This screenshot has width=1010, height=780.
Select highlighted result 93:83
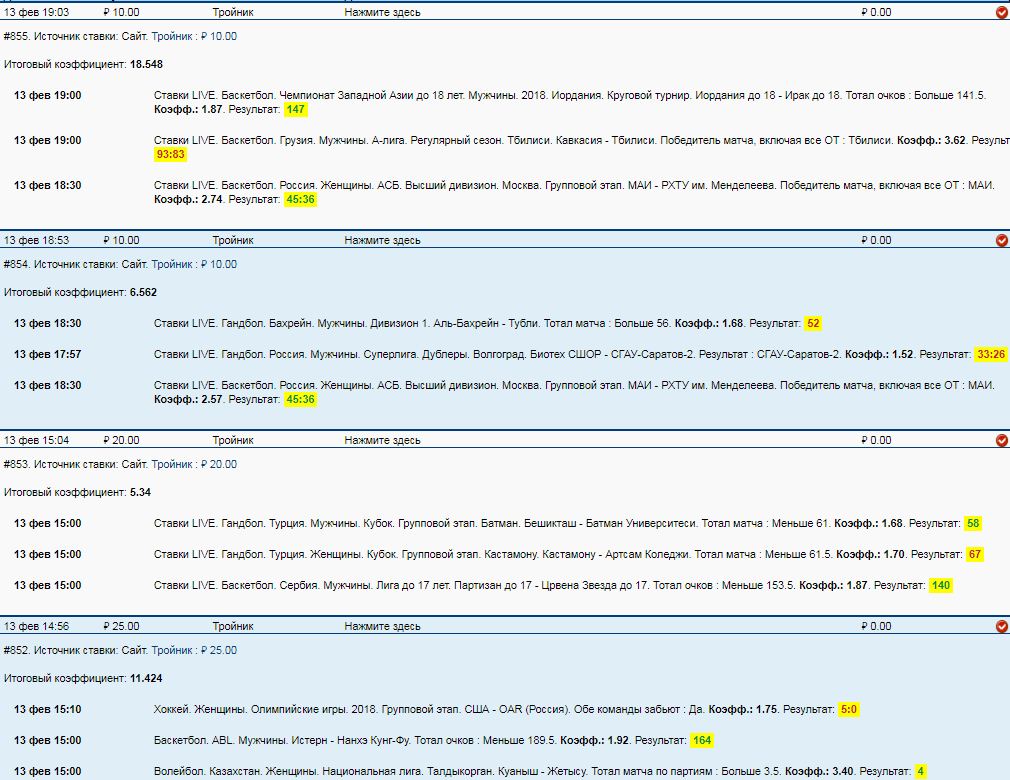point(171,155)
